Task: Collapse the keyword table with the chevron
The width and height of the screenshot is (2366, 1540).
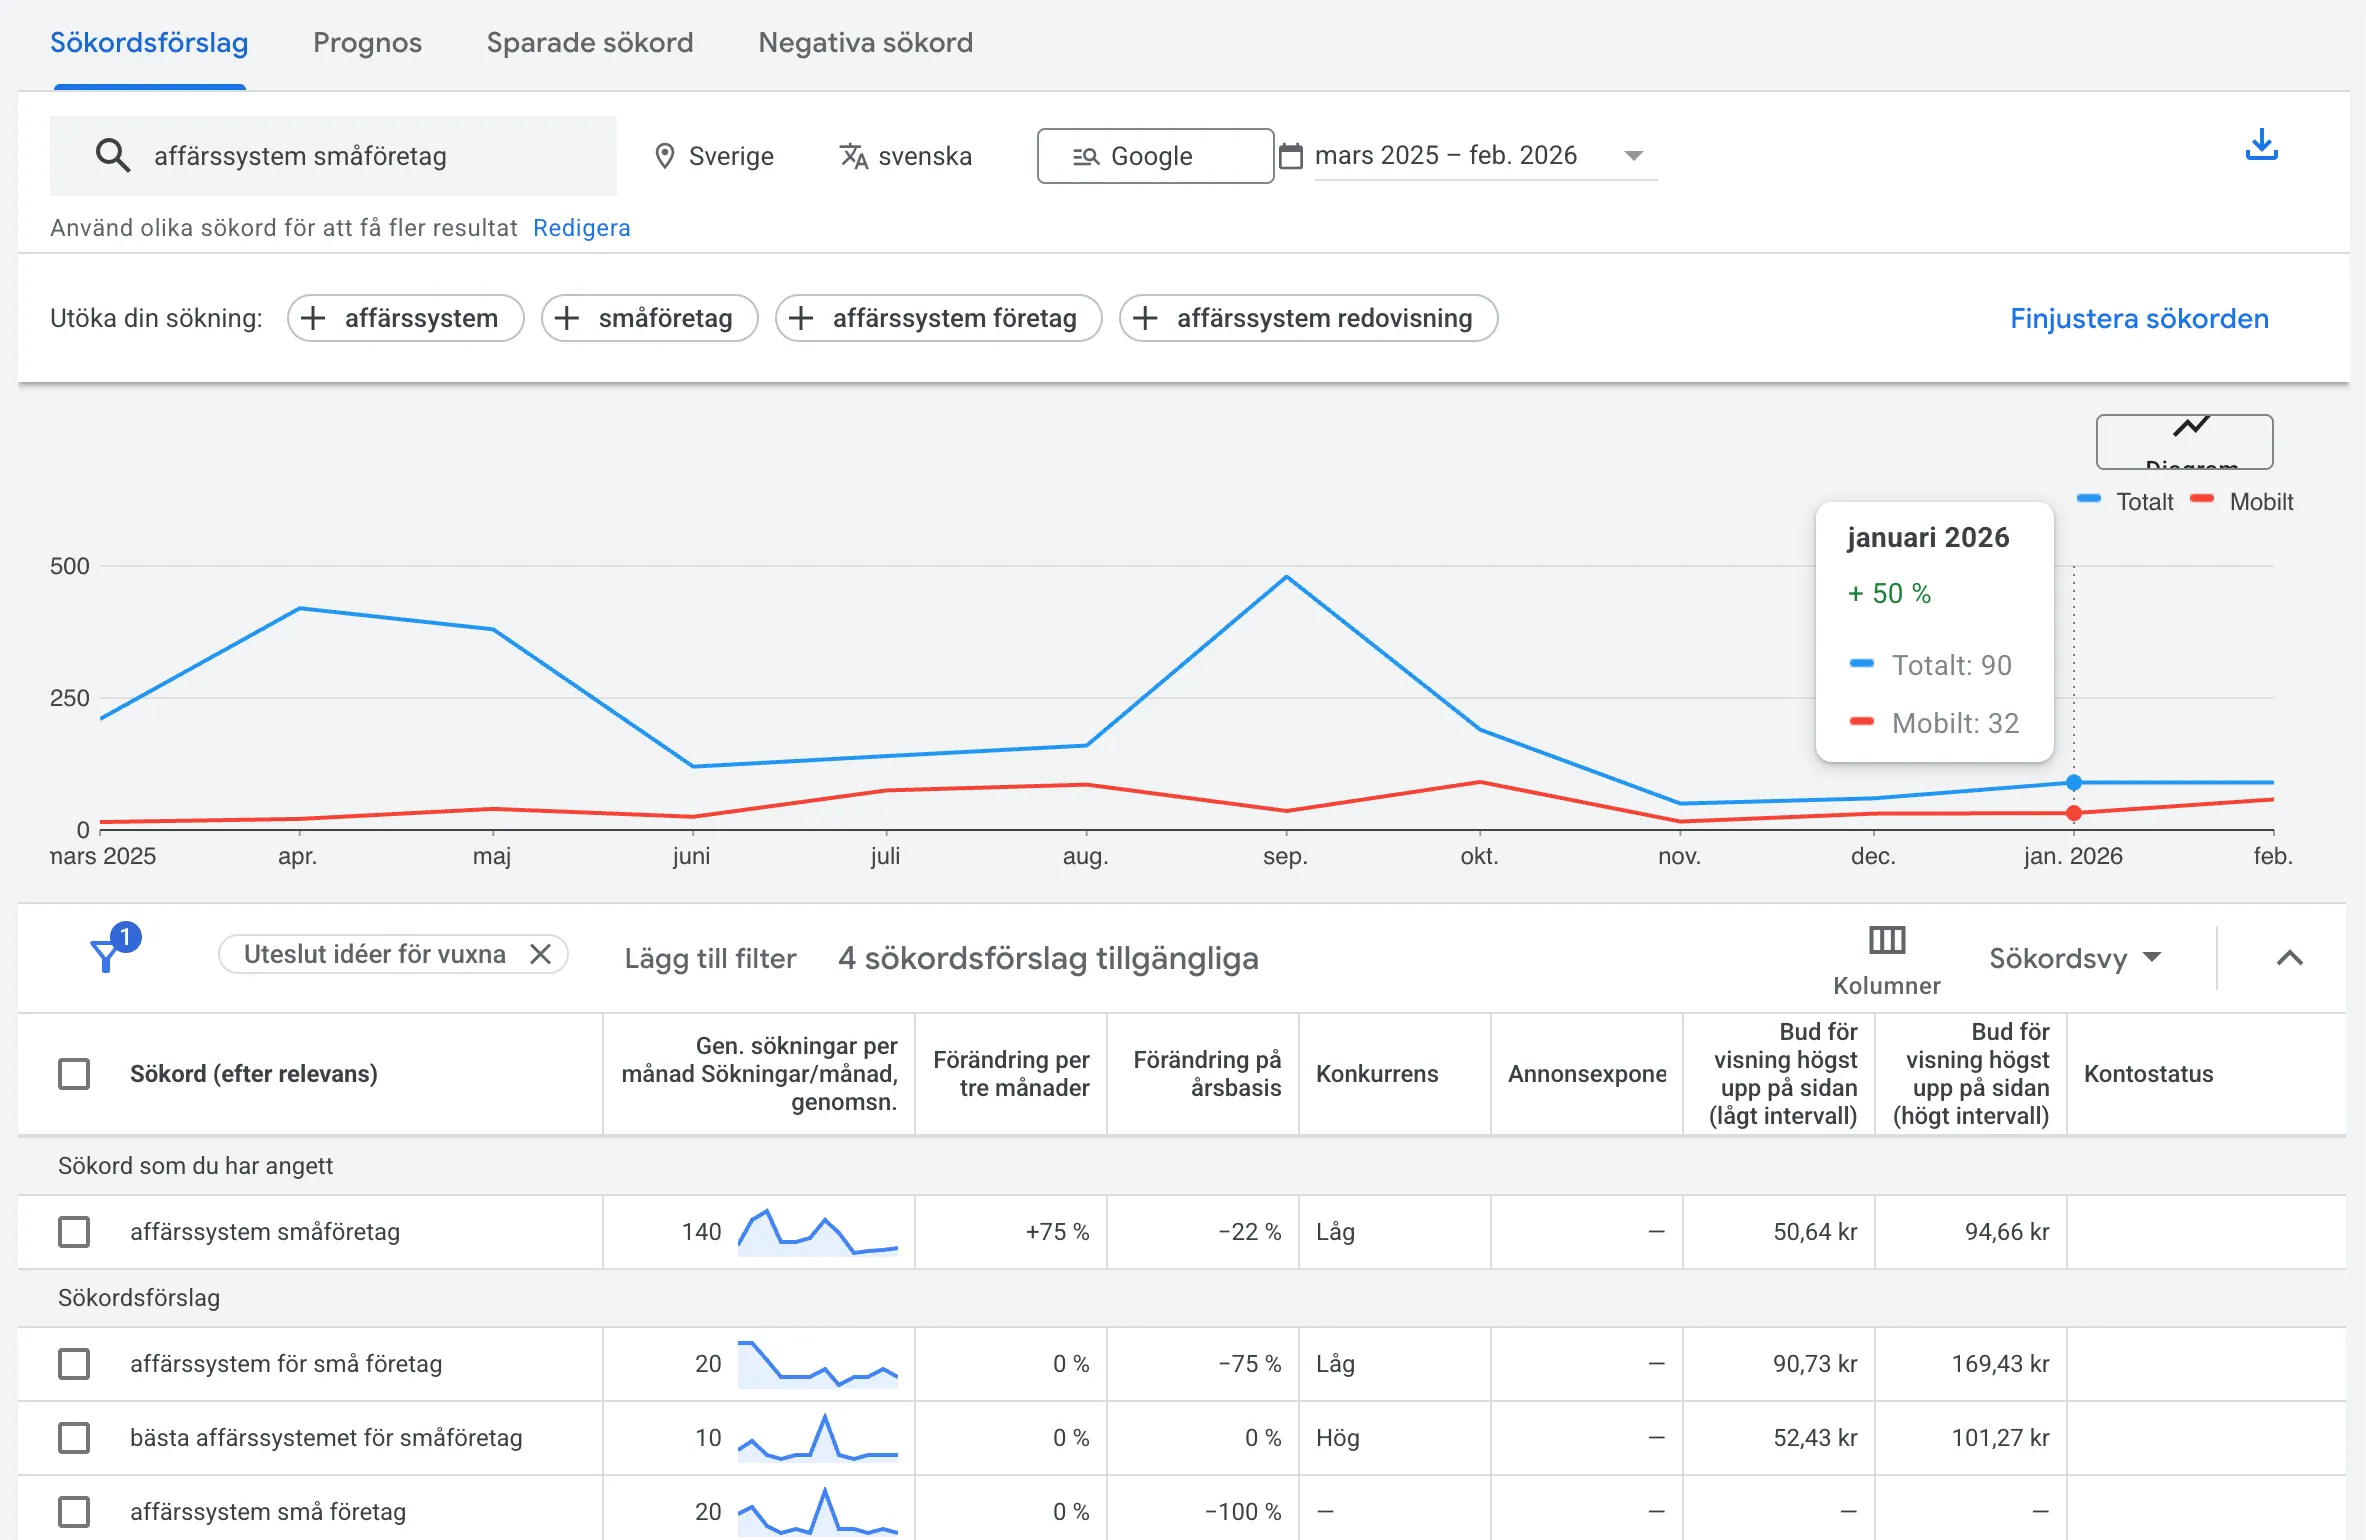Action: click(2289, 957)
